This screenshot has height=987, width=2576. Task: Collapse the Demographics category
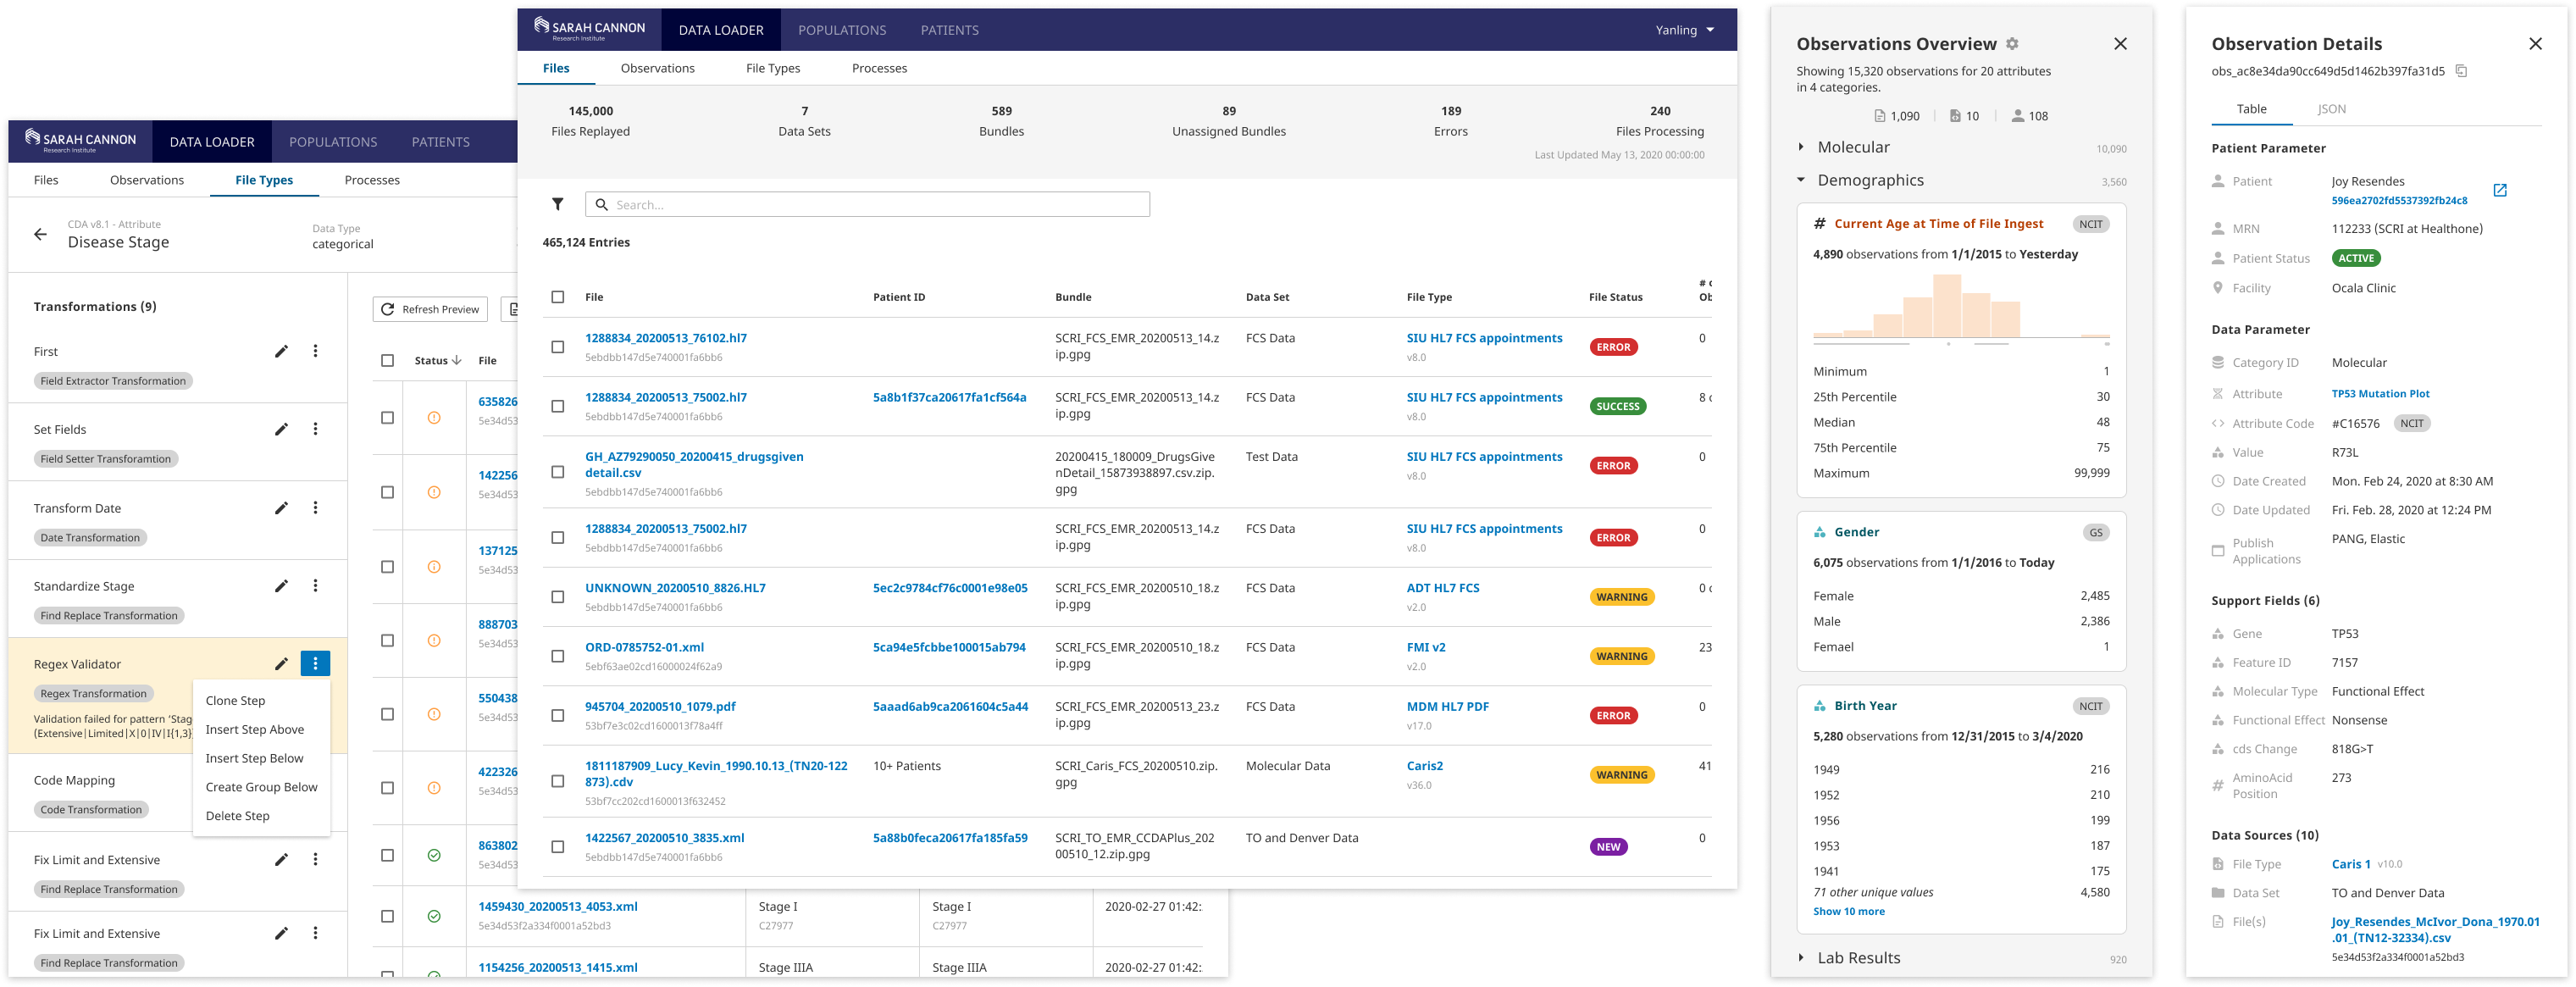(1801, 180)
